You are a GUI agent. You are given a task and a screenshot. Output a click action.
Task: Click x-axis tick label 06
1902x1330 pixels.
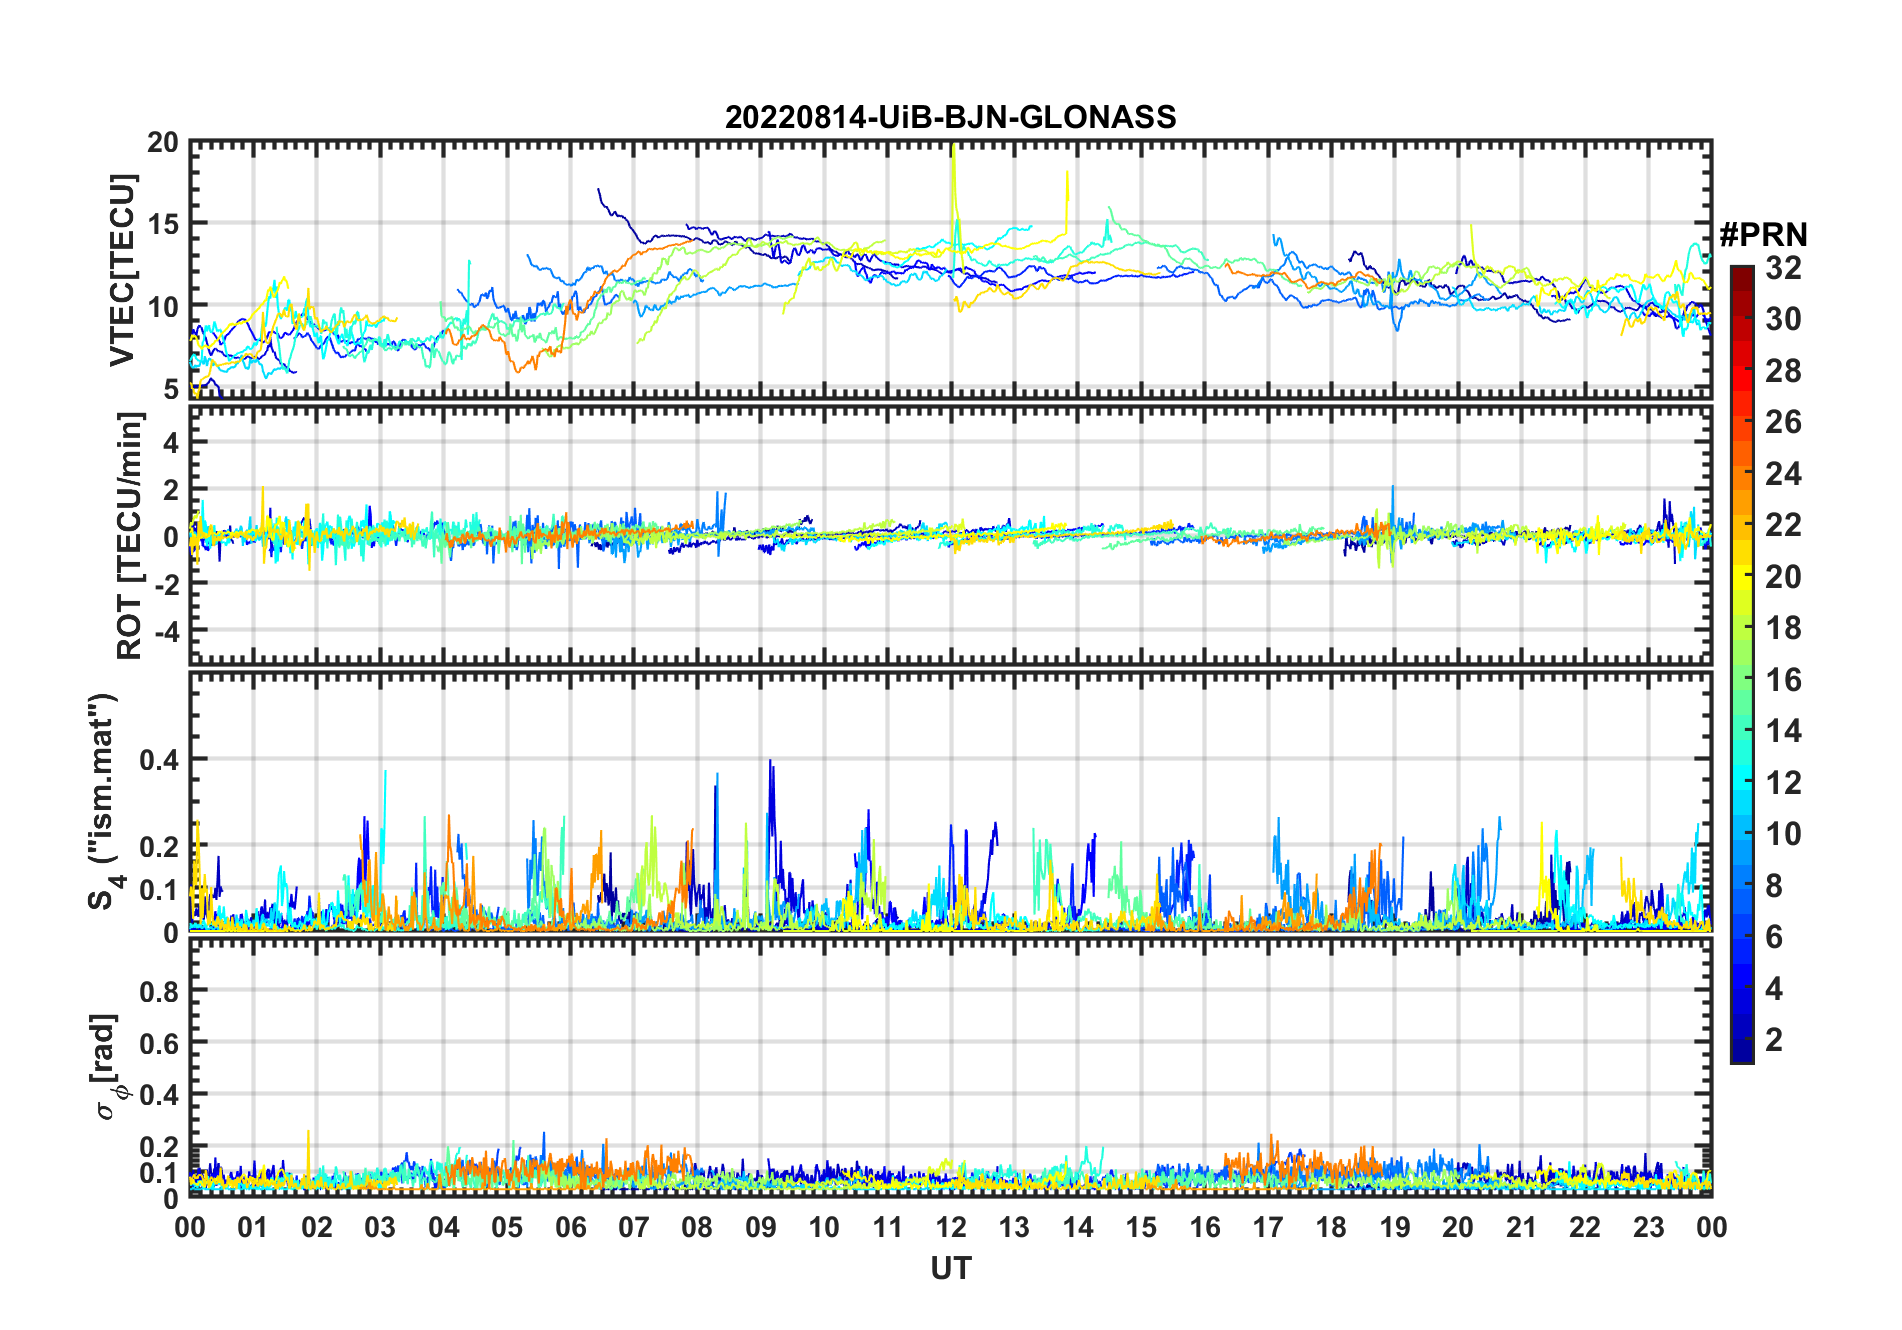pos(571,1228)
